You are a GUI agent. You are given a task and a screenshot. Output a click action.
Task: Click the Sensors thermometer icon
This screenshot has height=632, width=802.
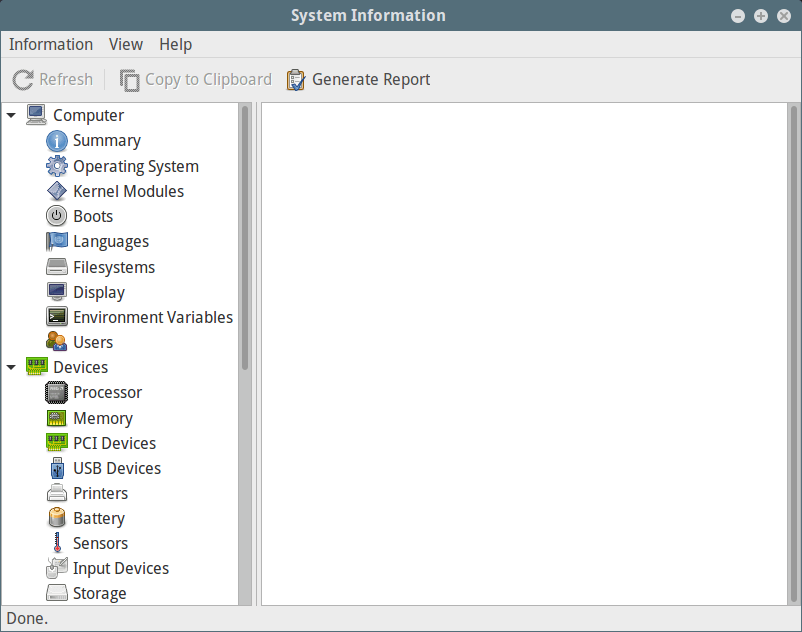tap(56, 543)
